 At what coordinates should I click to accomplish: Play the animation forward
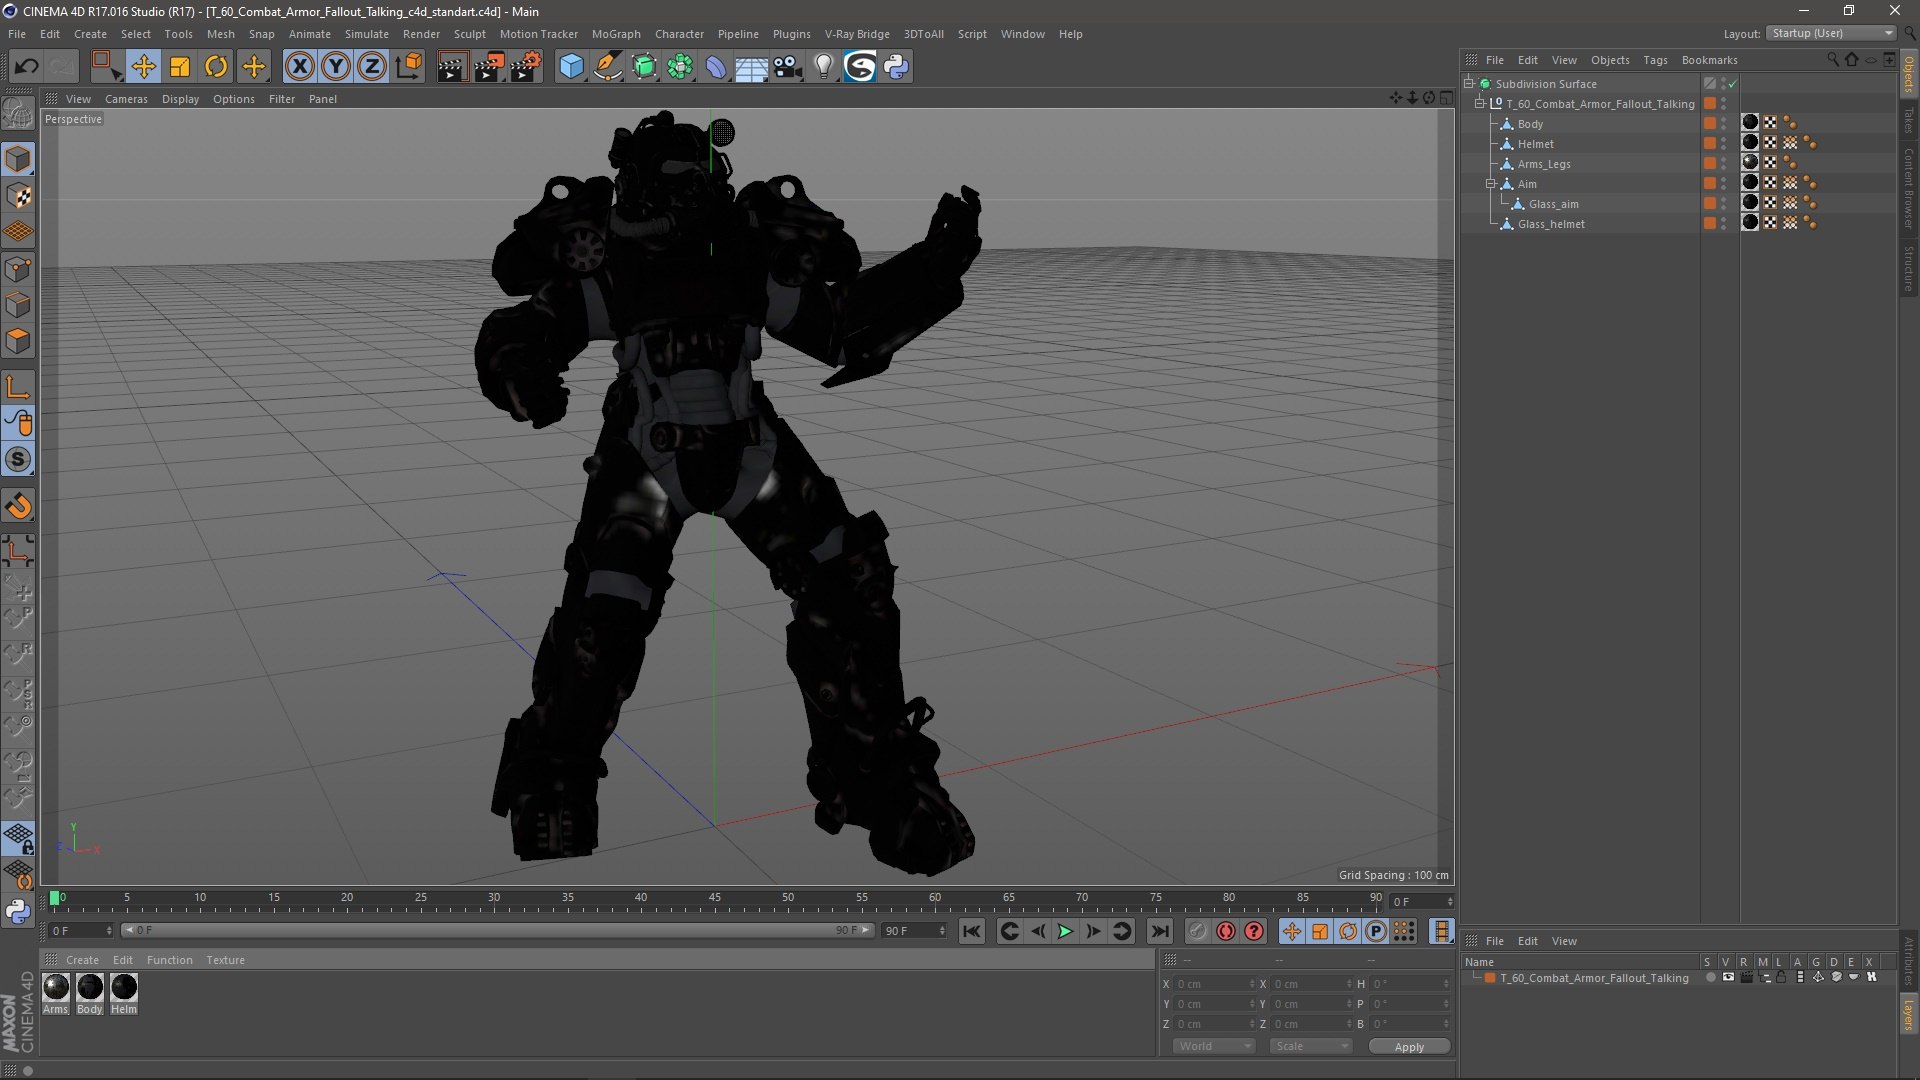(x=1065, y=931)
